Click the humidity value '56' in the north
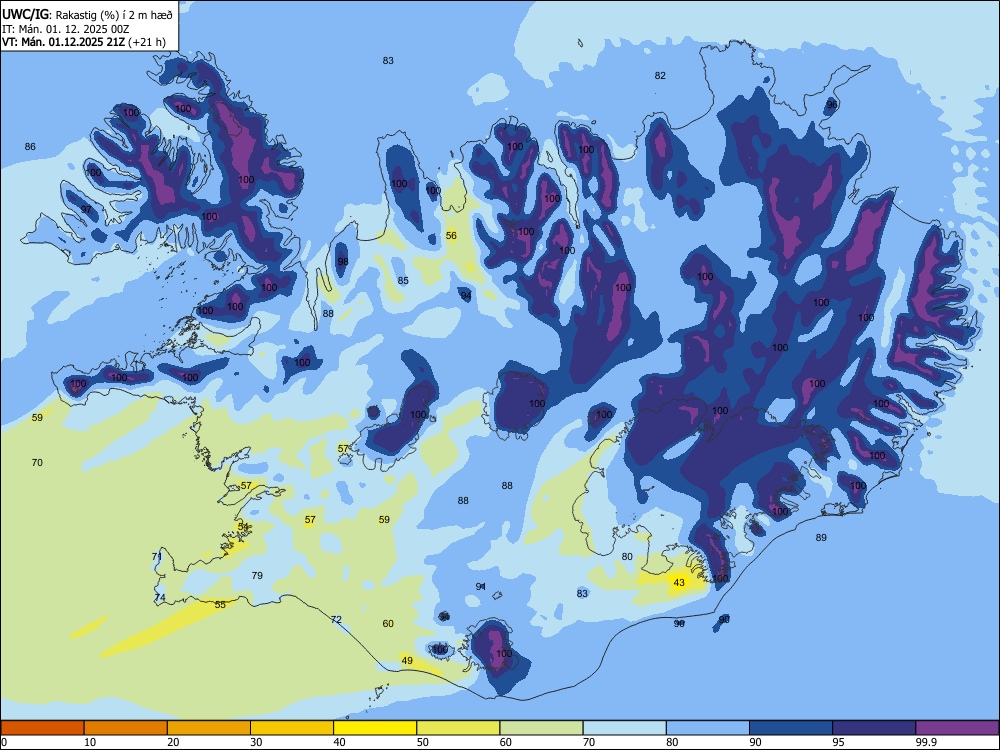Image resolution: width=1000 pixels, height=750 pixels. [451, 235]
